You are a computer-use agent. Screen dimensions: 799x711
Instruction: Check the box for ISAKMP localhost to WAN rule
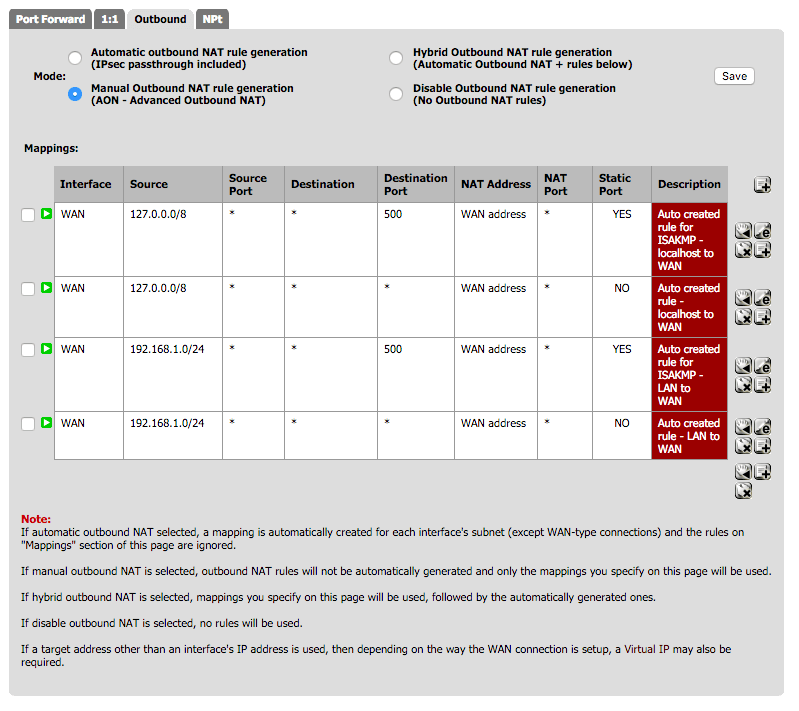coord(28,215)
